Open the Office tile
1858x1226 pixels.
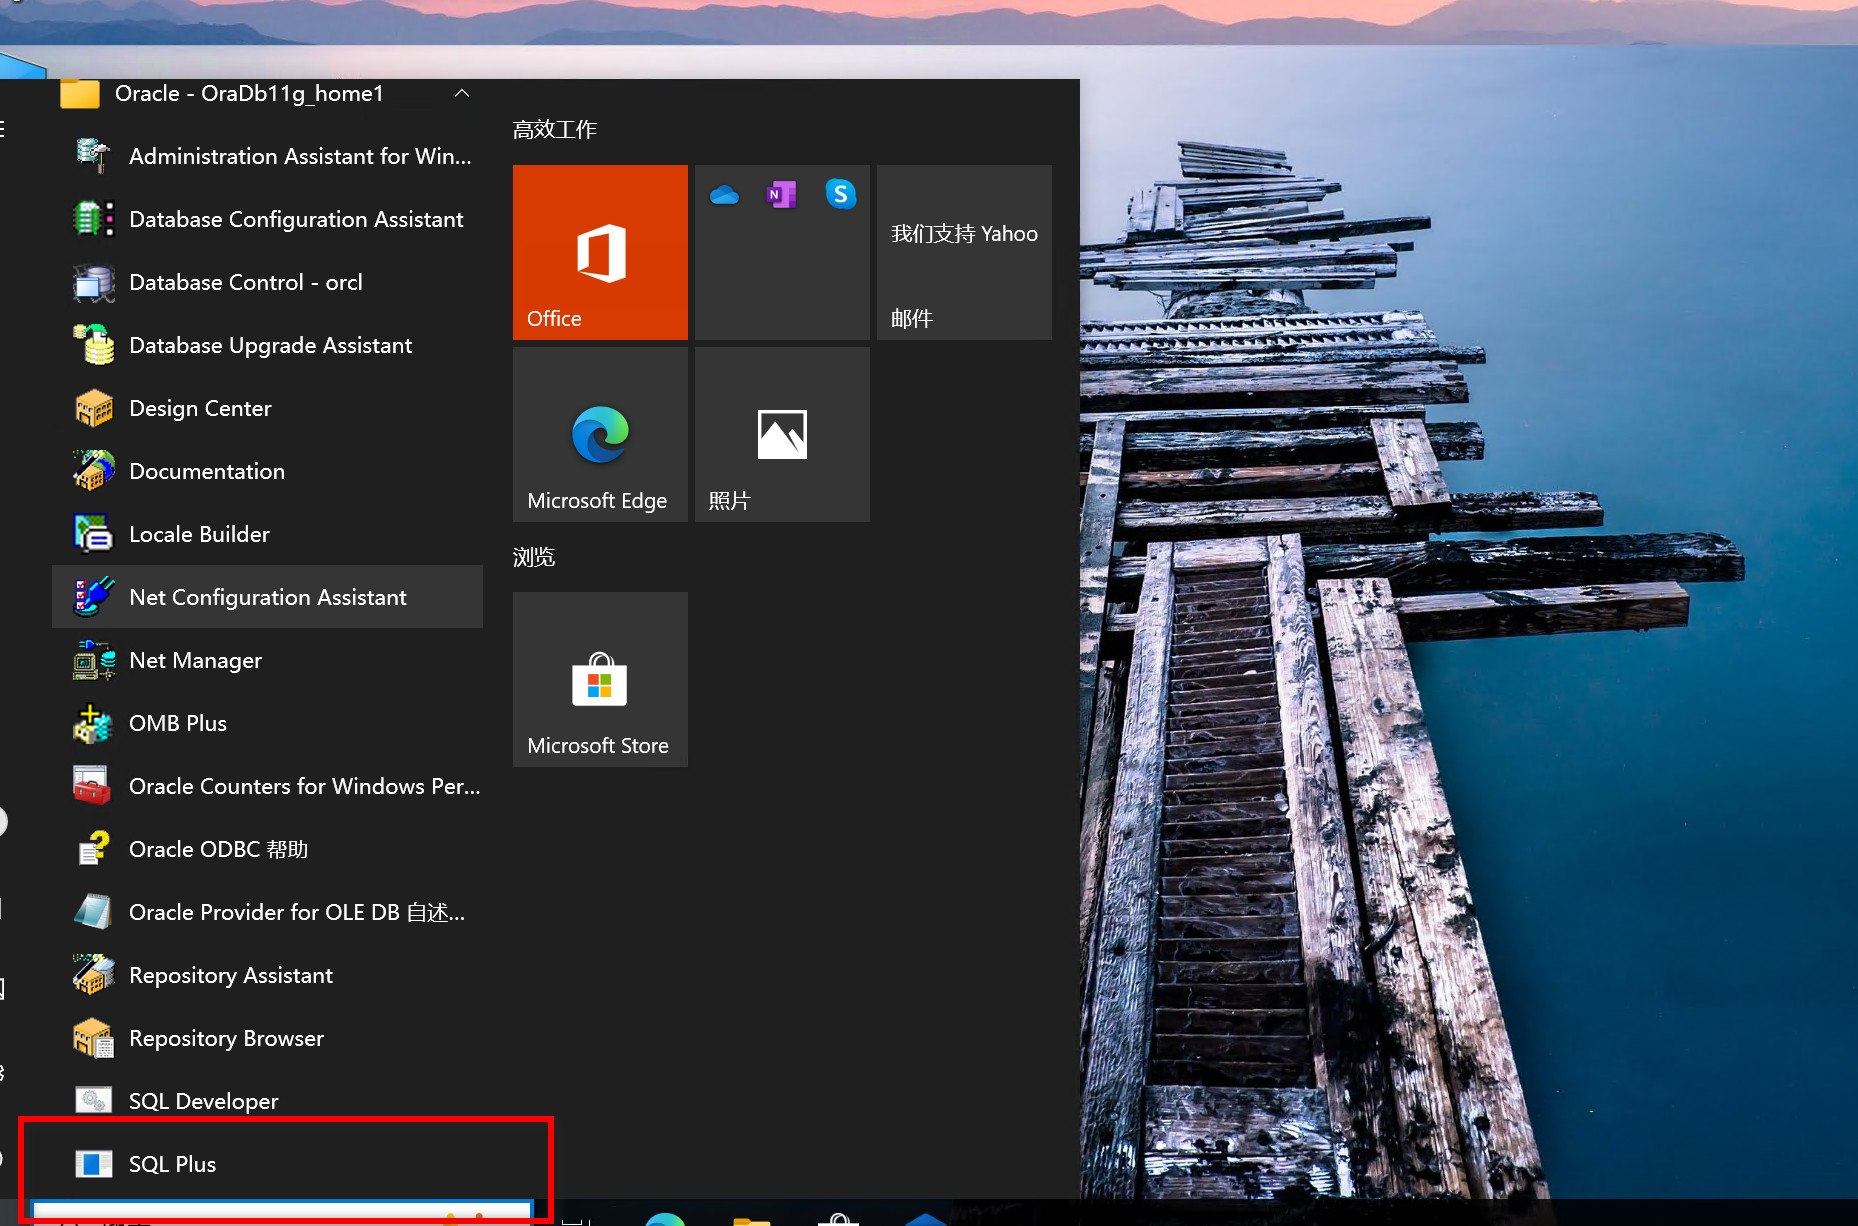pos(600,252)
